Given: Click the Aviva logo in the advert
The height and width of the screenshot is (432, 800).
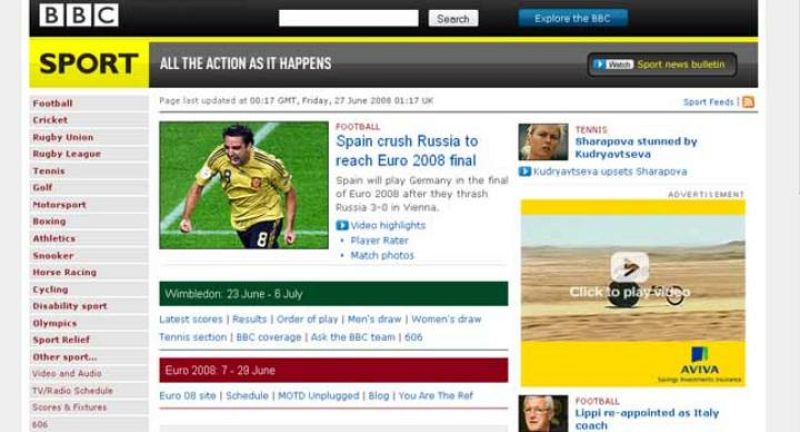Looking at the screenshot, I should [700, 356].
